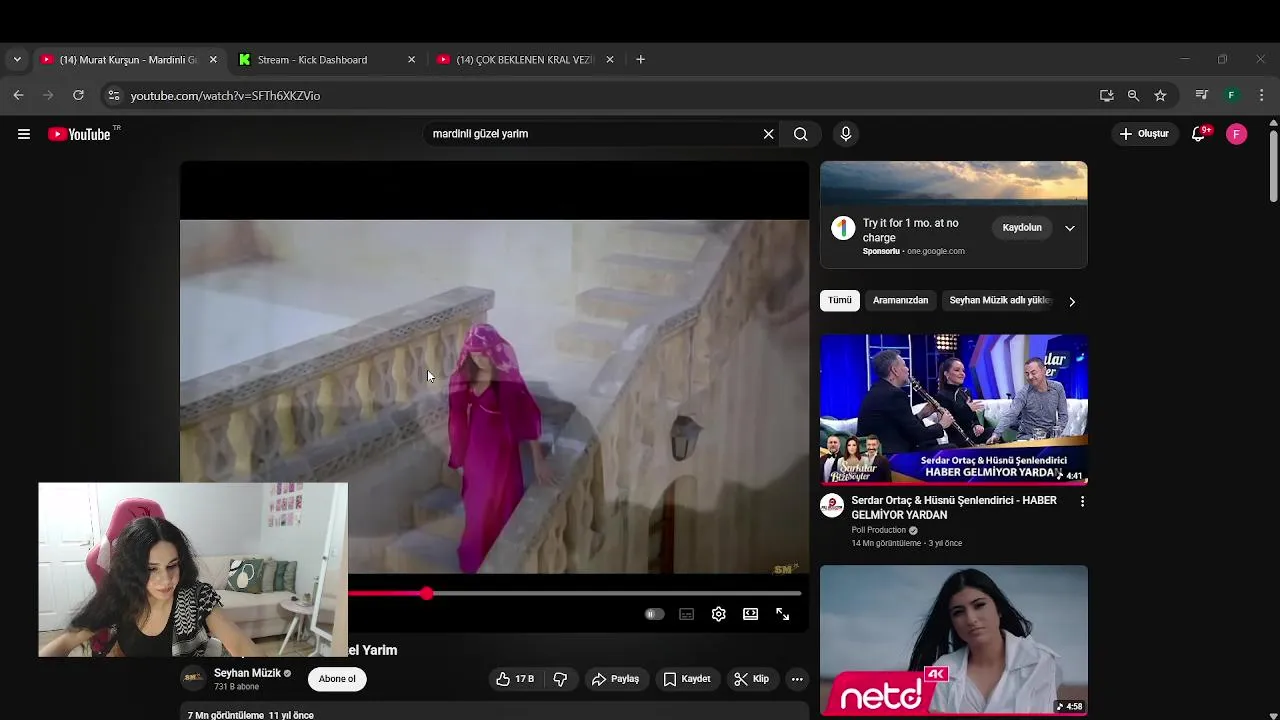
Task: Switch to ÇOK BEKLENEN KRAL tab
Action: tap(524, 60)
